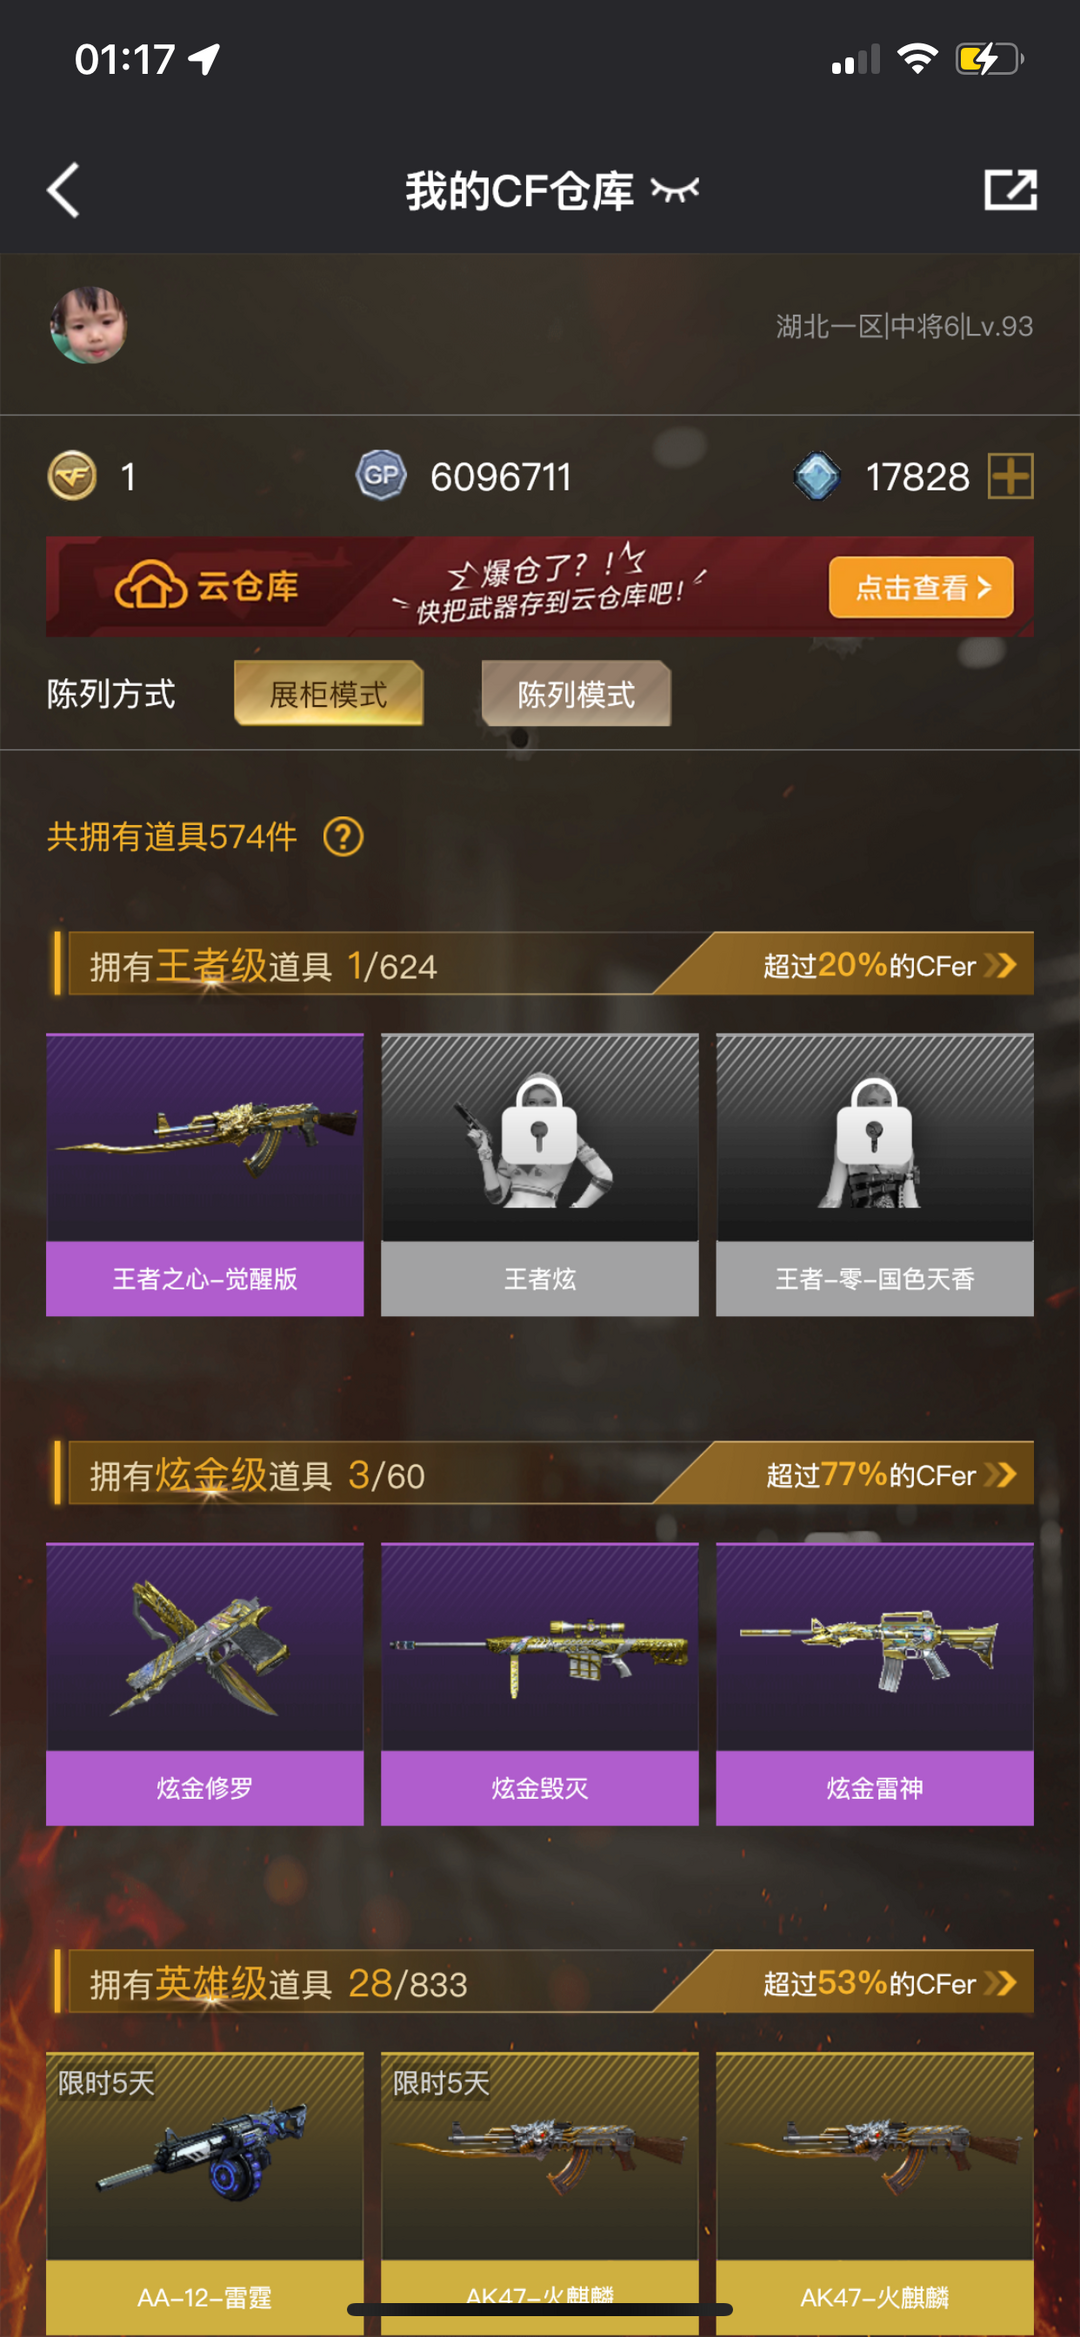
Task: Open the 云仓库 banner
Action: [540, 587]
